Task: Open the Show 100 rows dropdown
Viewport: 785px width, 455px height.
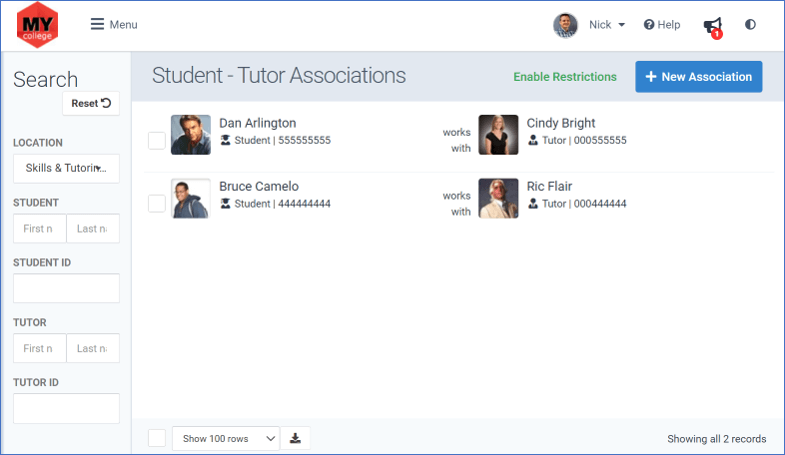Action: [x=226, y=438]
